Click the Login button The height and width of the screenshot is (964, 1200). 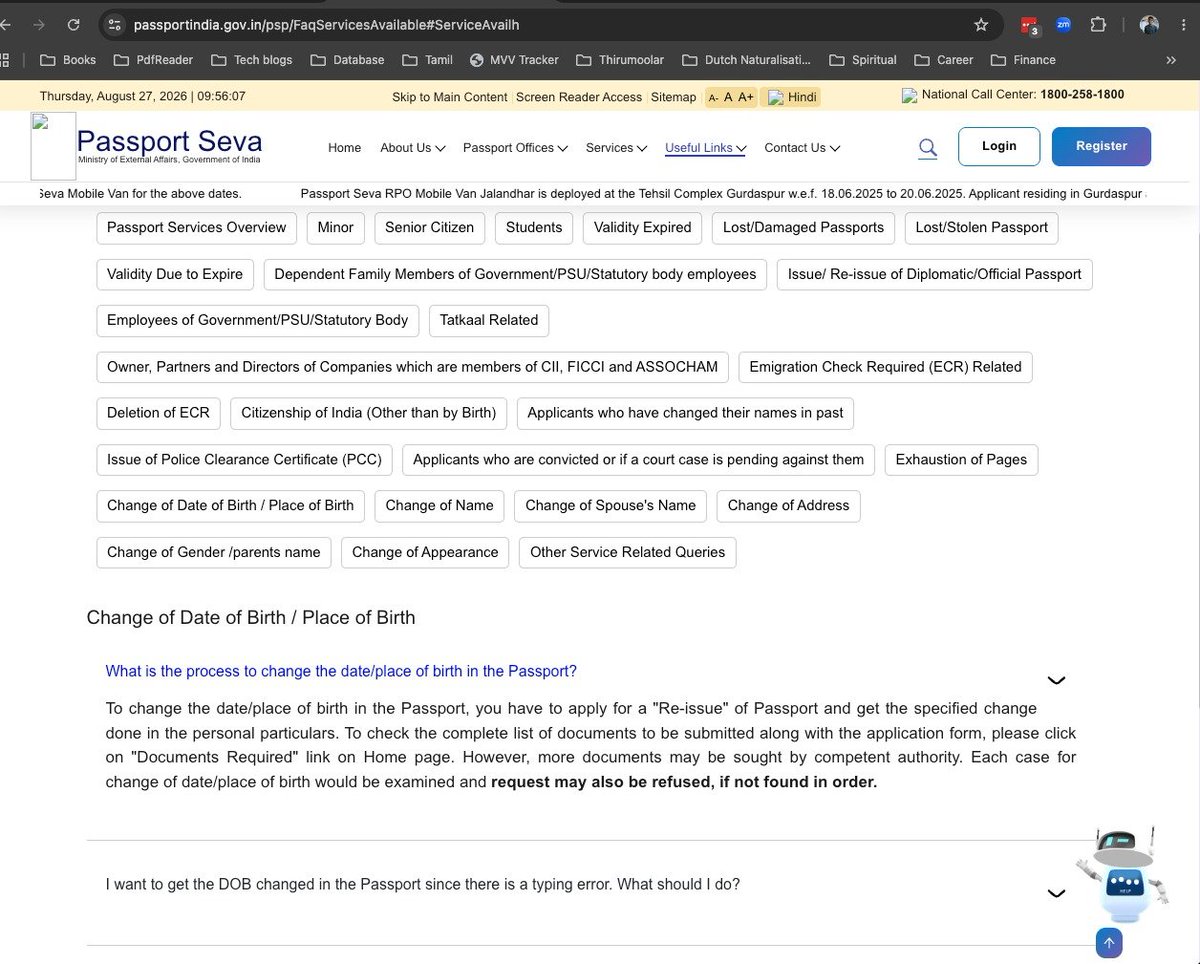(999, 146)
